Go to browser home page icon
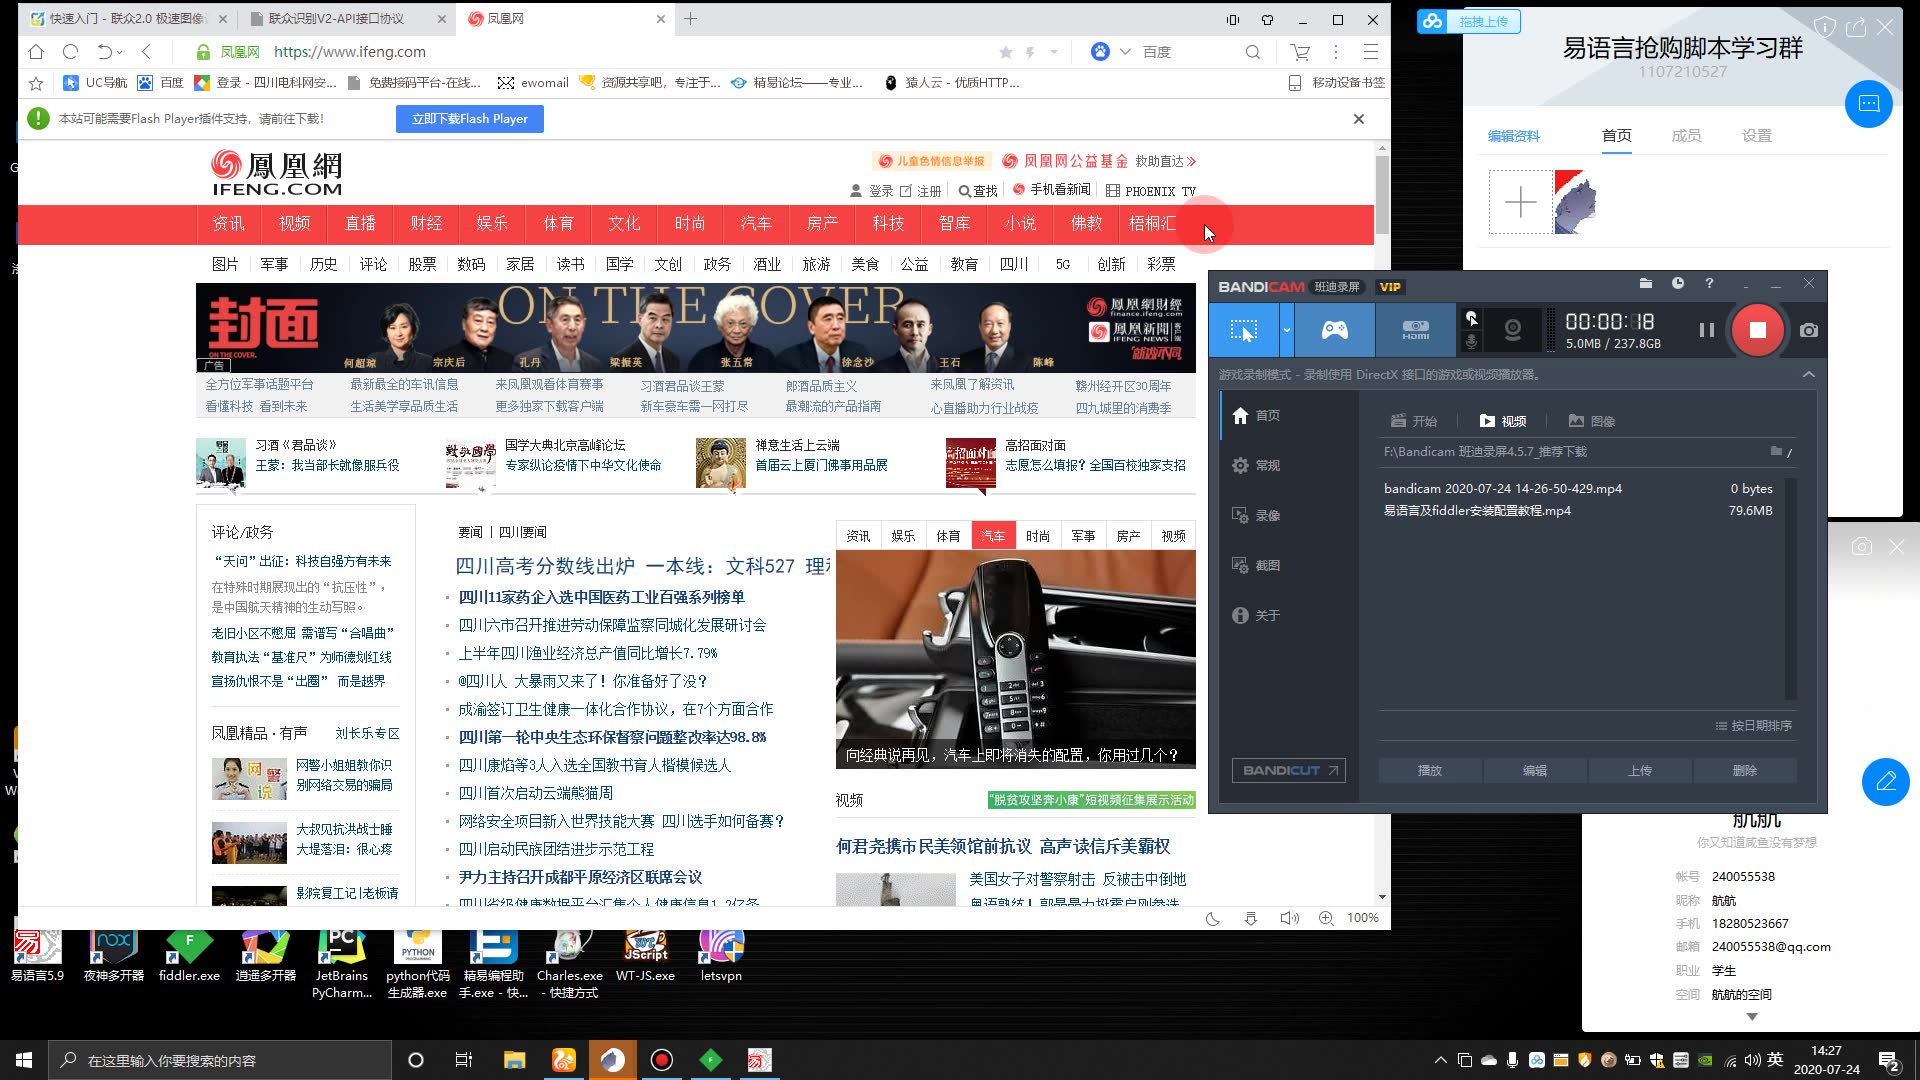The width and height of the screenshot is (1920, 1080). click(x=36, y=52)
